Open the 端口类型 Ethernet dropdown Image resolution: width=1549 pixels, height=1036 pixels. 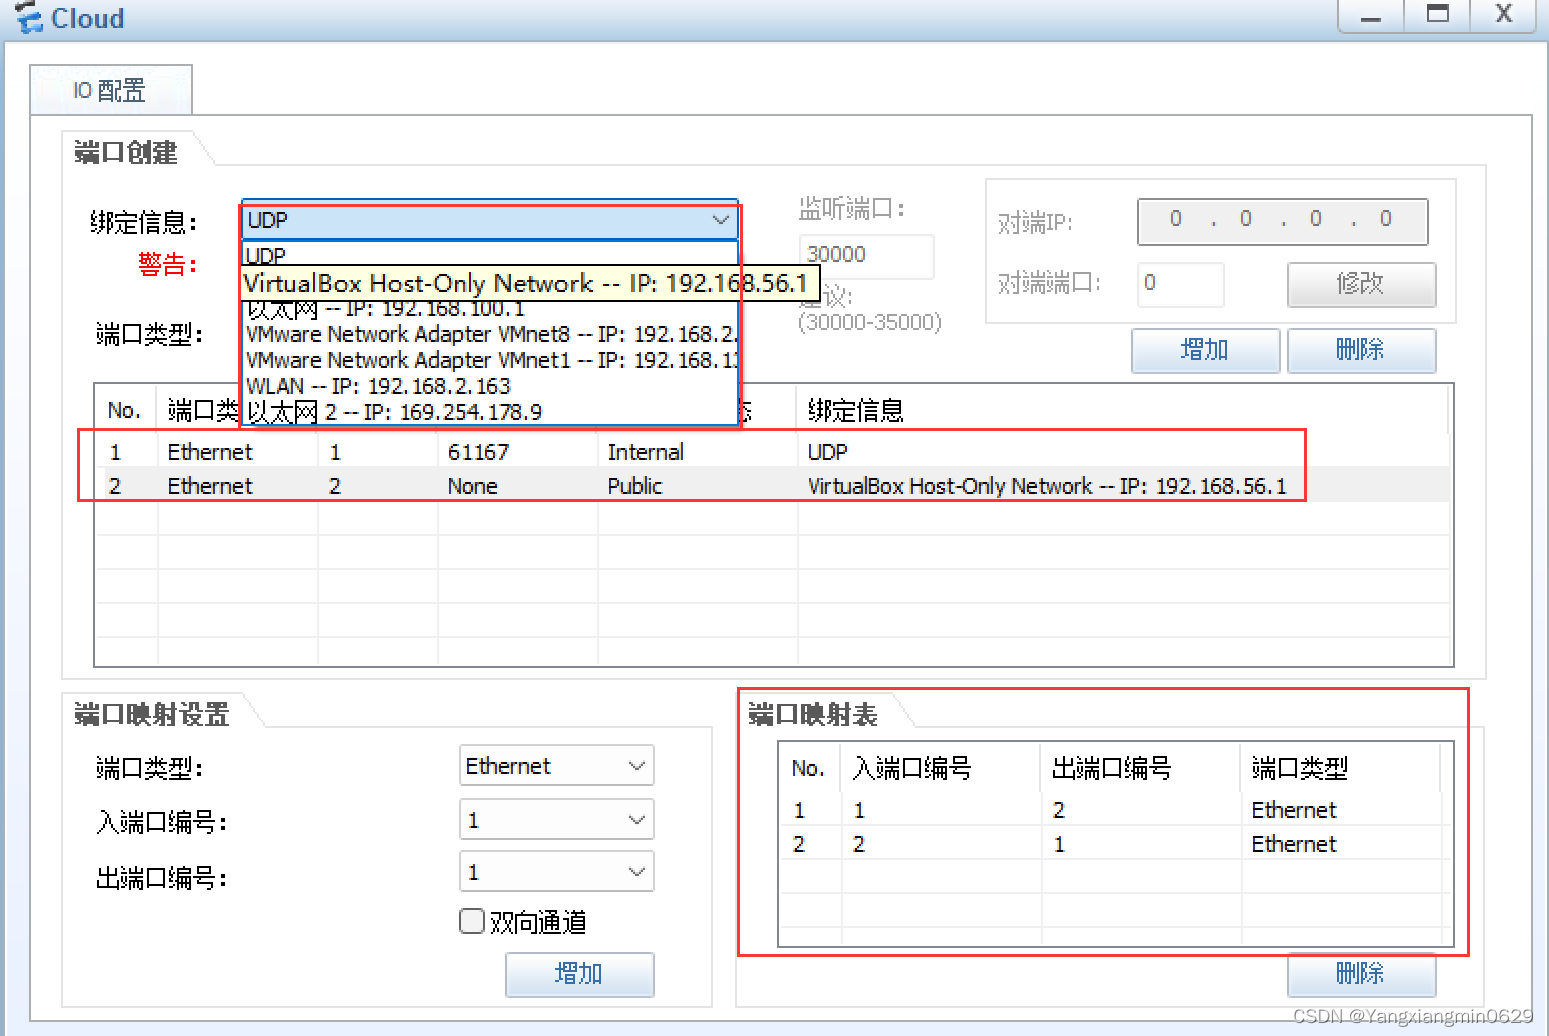pyautogui.click(x=556, y=765)
